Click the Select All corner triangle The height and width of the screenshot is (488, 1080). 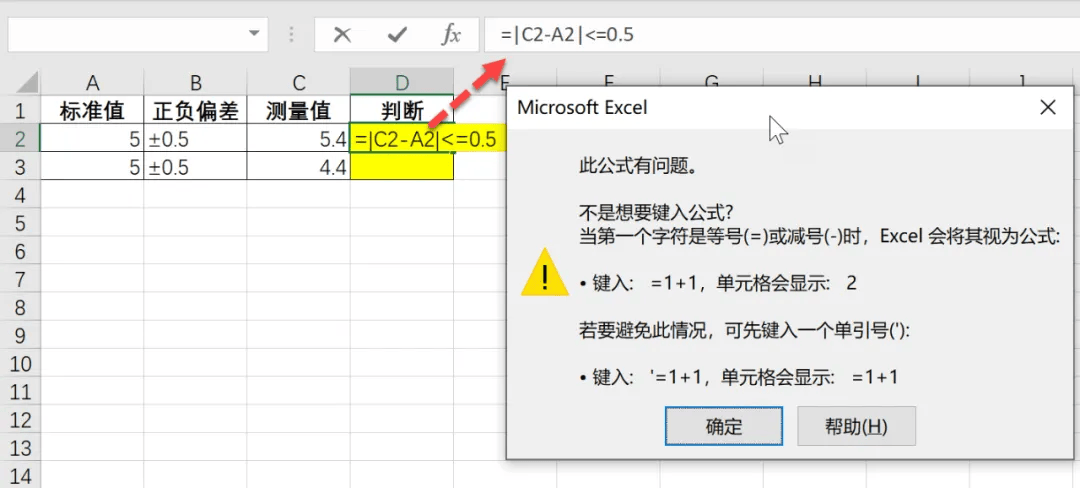tap(28, 83)
